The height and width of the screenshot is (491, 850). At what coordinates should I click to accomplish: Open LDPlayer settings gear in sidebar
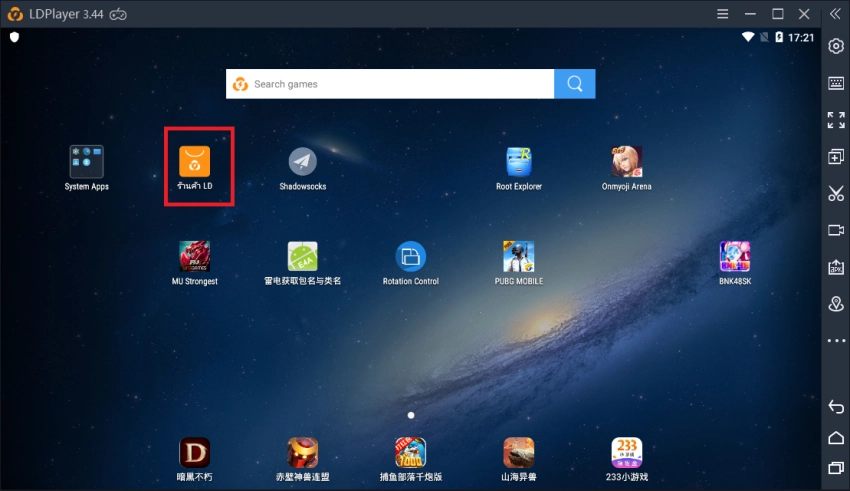[836, 46]
